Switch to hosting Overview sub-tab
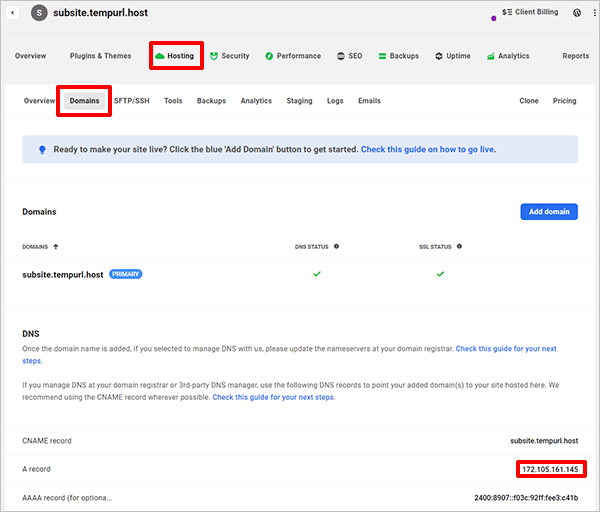 (39, 101)
